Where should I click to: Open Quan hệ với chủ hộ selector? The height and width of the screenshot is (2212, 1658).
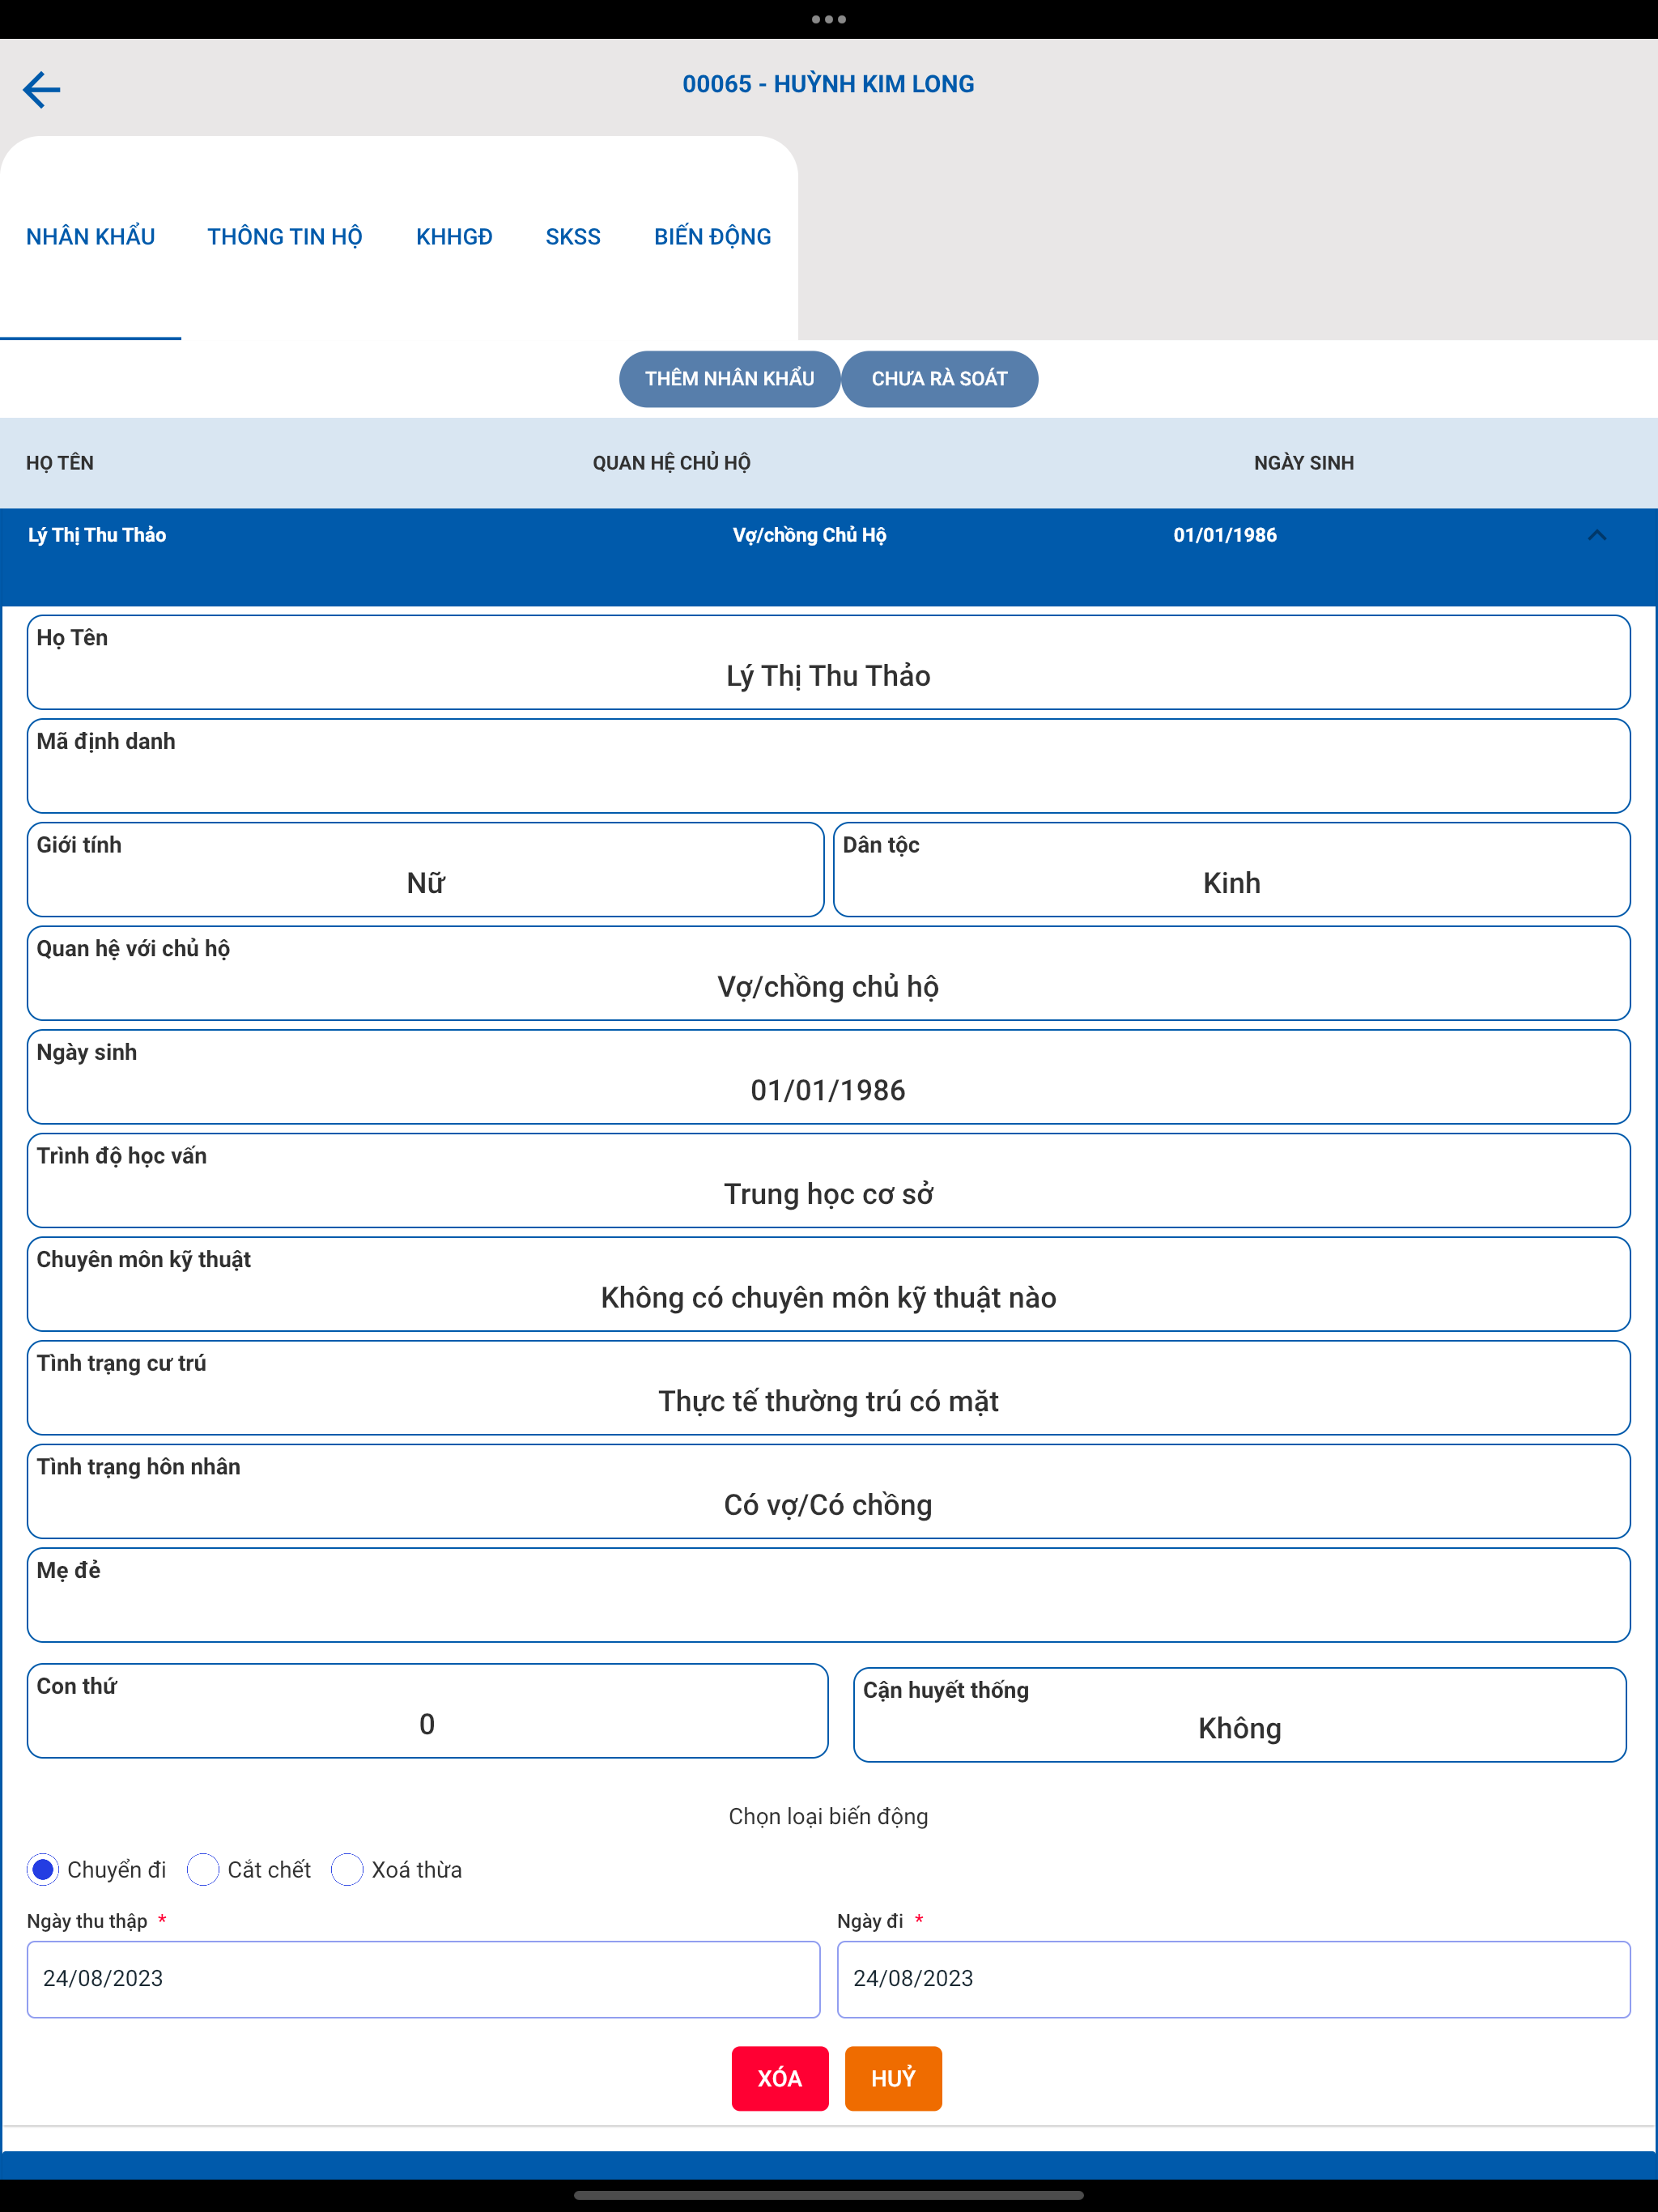coord(829,973)
